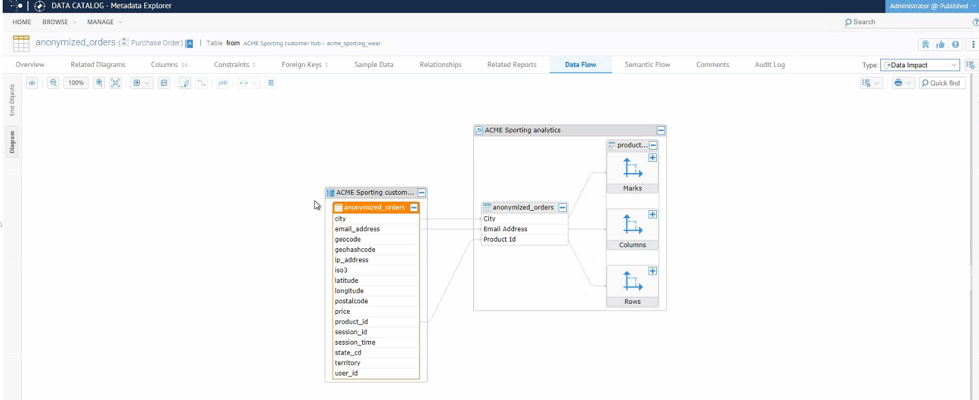Click the data catalog compass logo icon
This screenshot has width=979, height=400.
pyautogui.click(x=39, y=6)
